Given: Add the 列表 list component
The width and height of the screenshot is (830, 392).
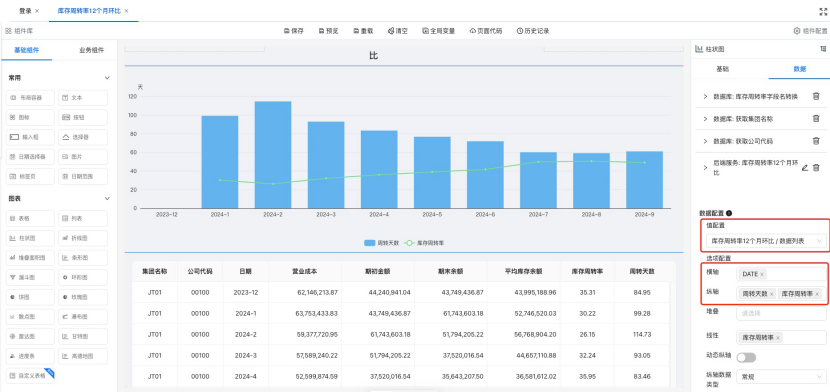Looking at the screenshot, I should [83, 218].
